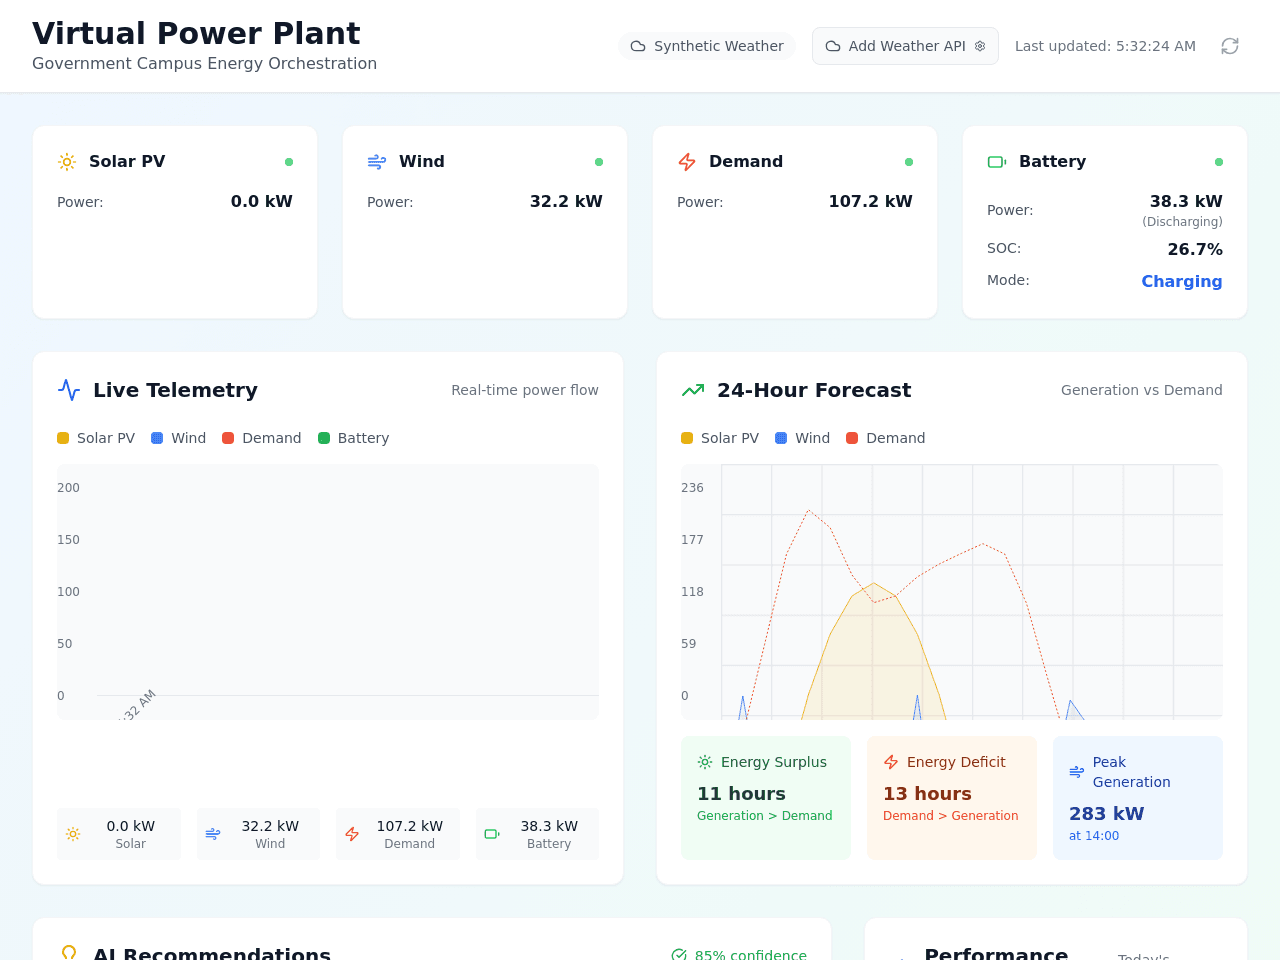The height and width of the screenshot is (960, 1280).
Task: Open the Energy Surplus 11 hours card
Action: [x=766, y=798]
